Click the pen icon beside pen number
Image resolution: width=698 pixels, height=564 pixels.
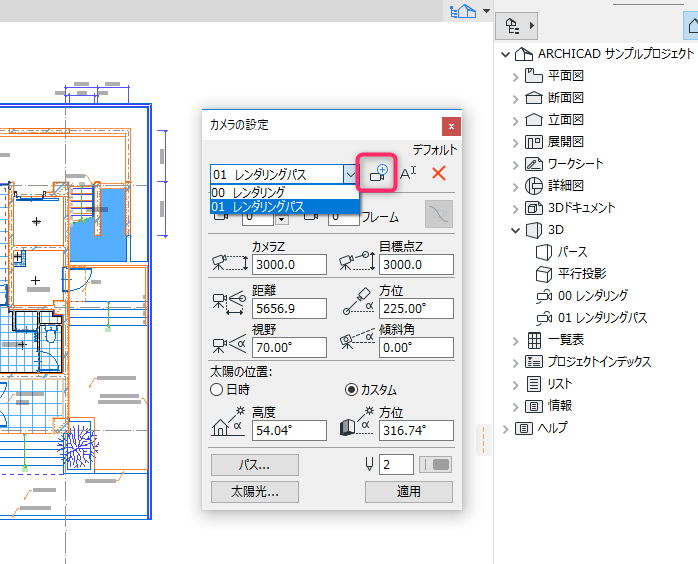coord(369,464)
